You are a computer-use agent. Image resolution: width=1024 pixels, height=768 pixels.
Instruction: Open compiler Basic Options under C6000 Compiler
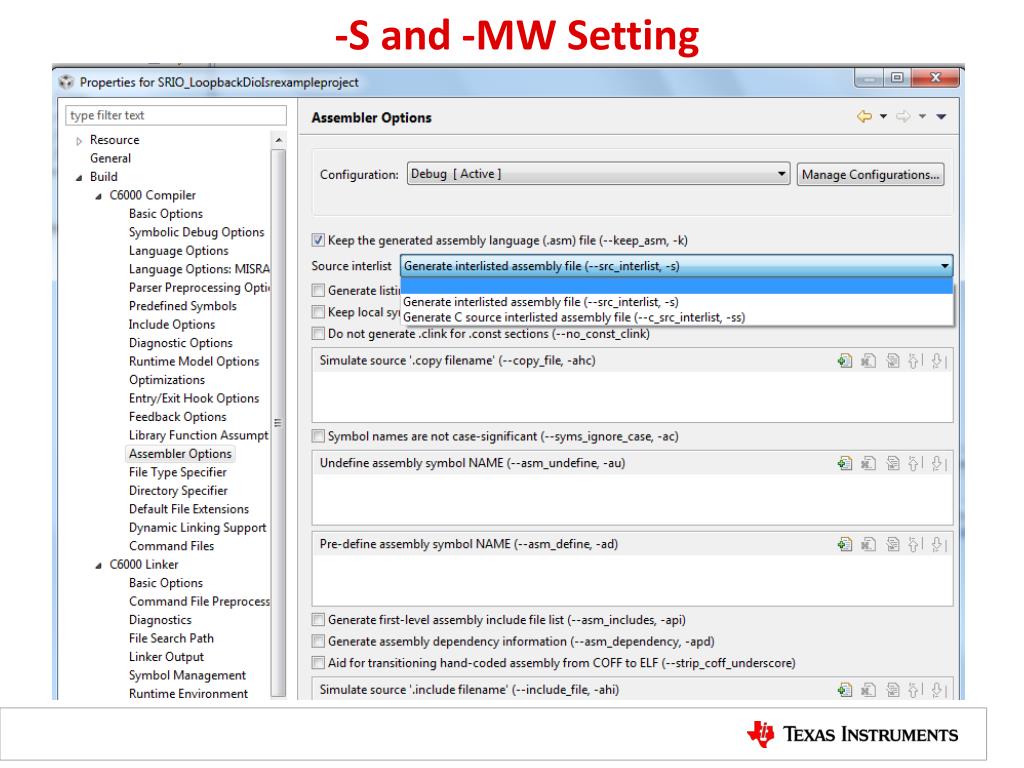[166, 214]
